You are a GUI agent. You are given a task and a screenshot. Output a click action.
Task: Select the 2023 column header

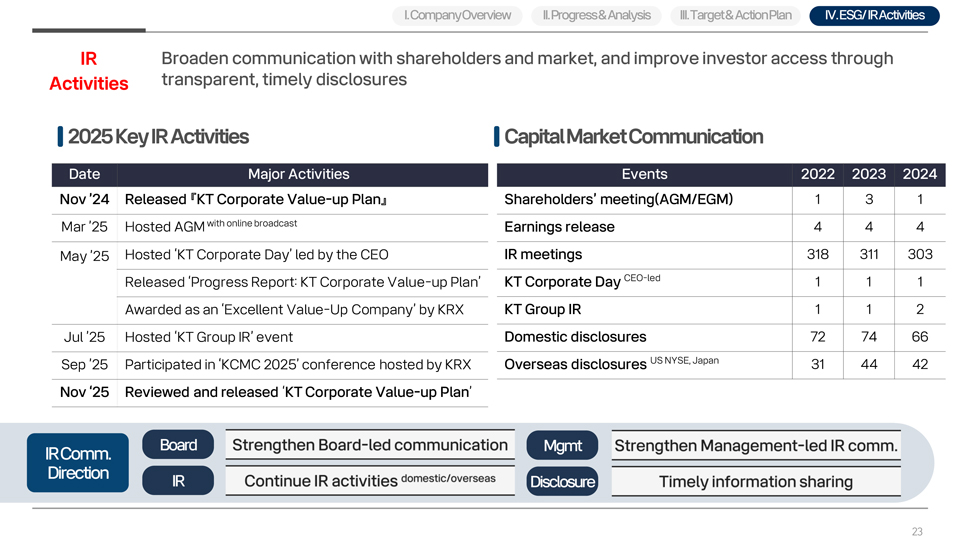(869, 174)
